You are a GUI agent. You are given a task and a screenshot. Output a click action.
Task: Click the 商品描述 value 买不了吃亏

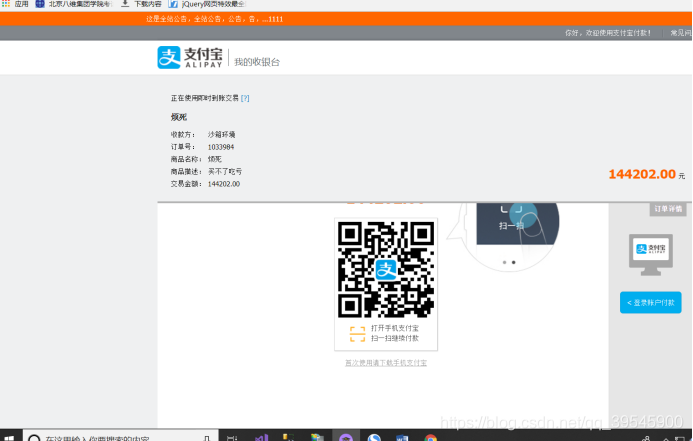(x=225, y=172)
